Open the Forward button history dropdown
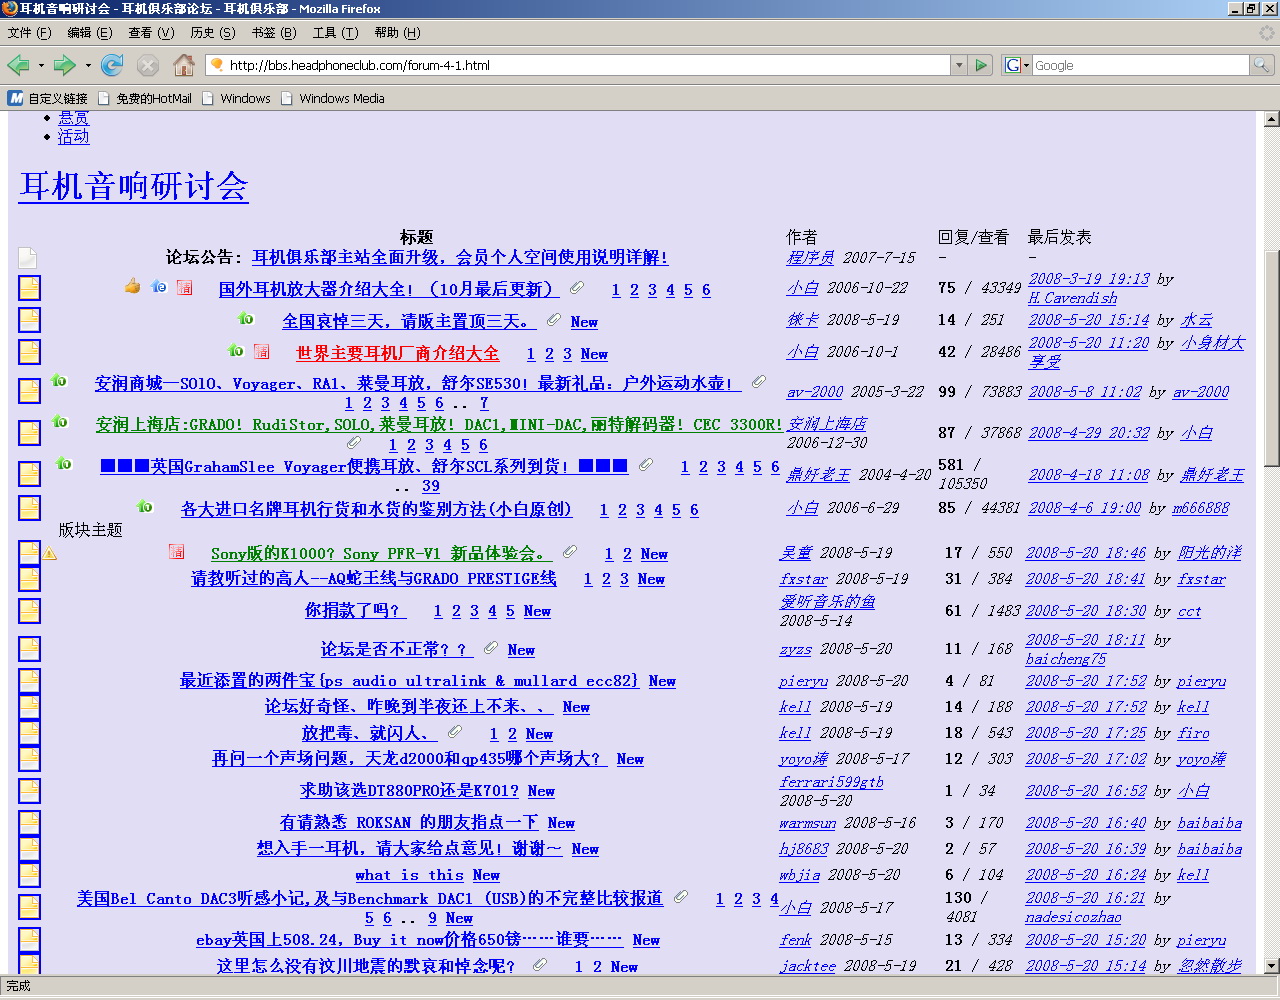Image resolution: width=1280 pixels, height=1000 pixels. tap(88, 66)
